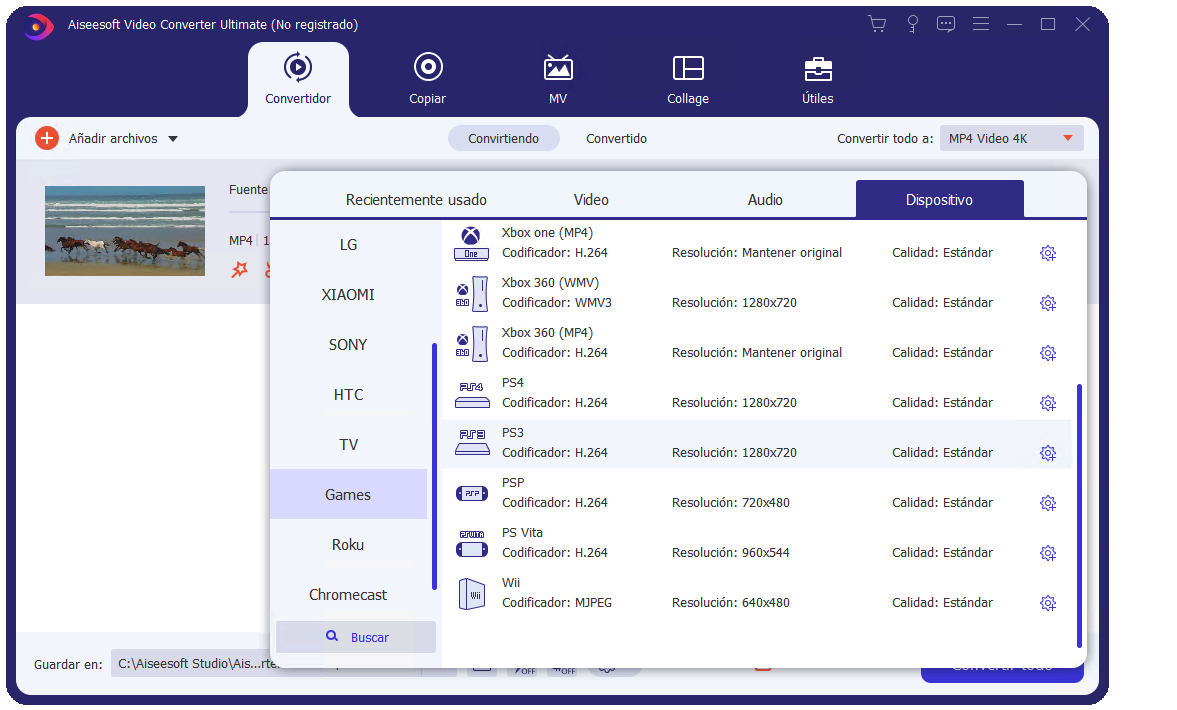The image size is (1177, 710).
Task: Click the PS3 console icon
Action: coord(471,444)
